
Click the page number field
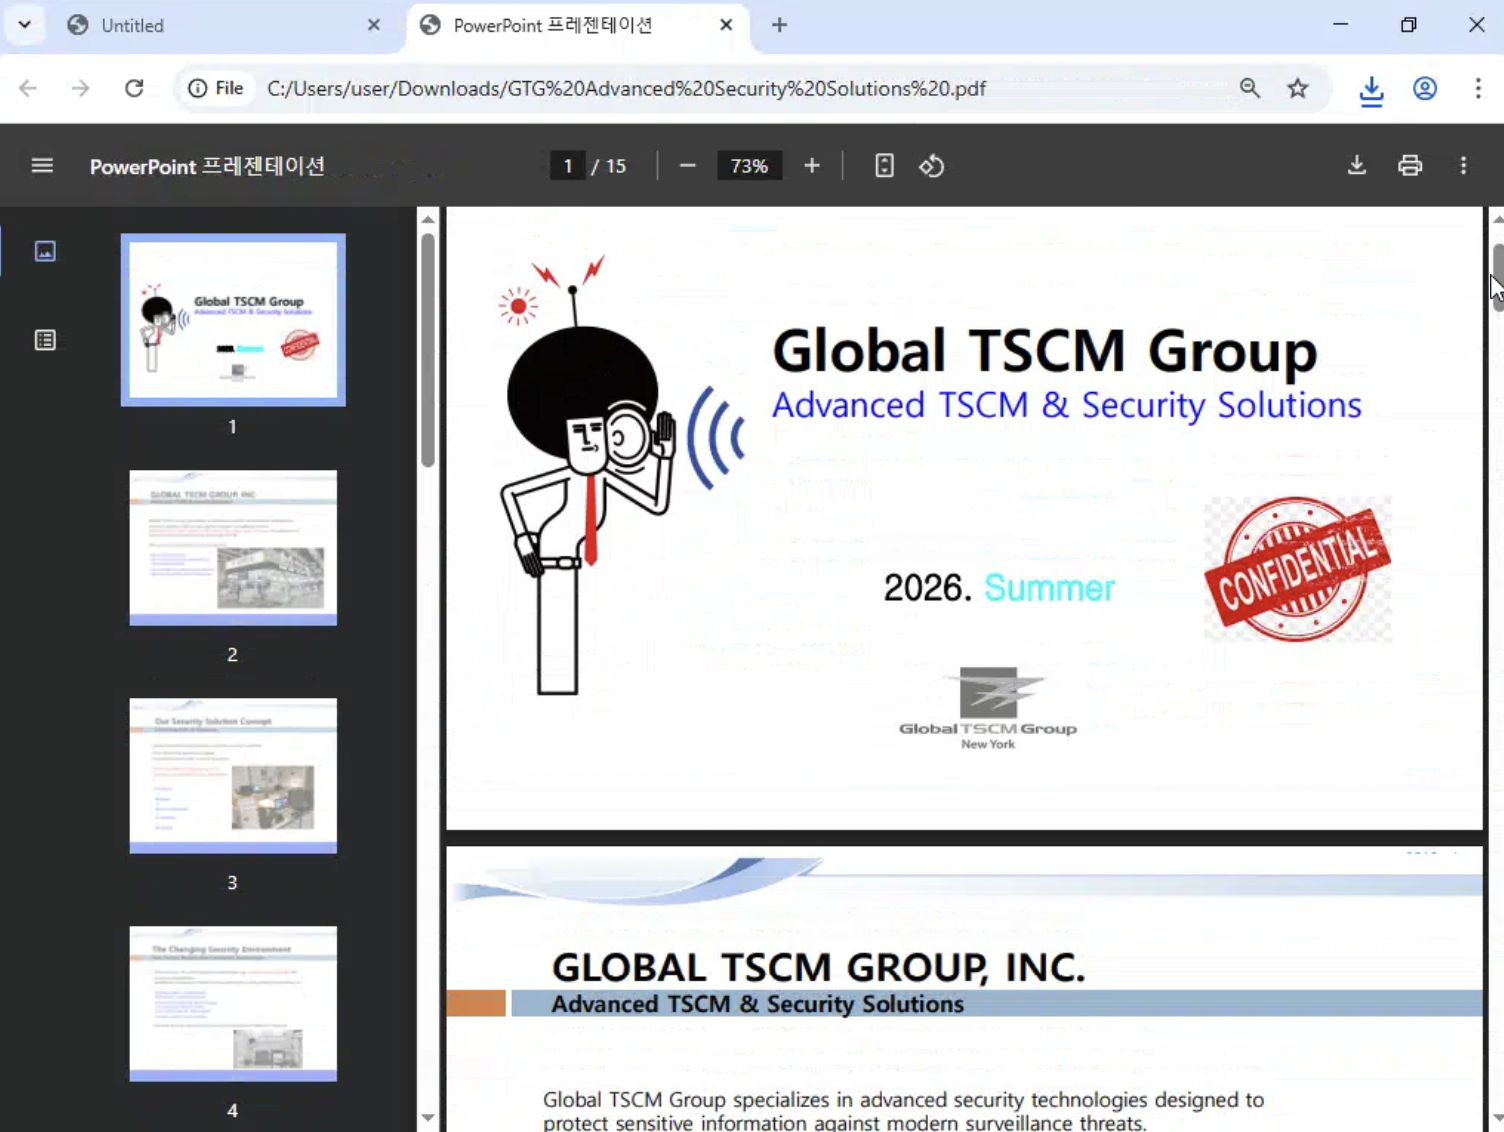[x=567, y=166]
